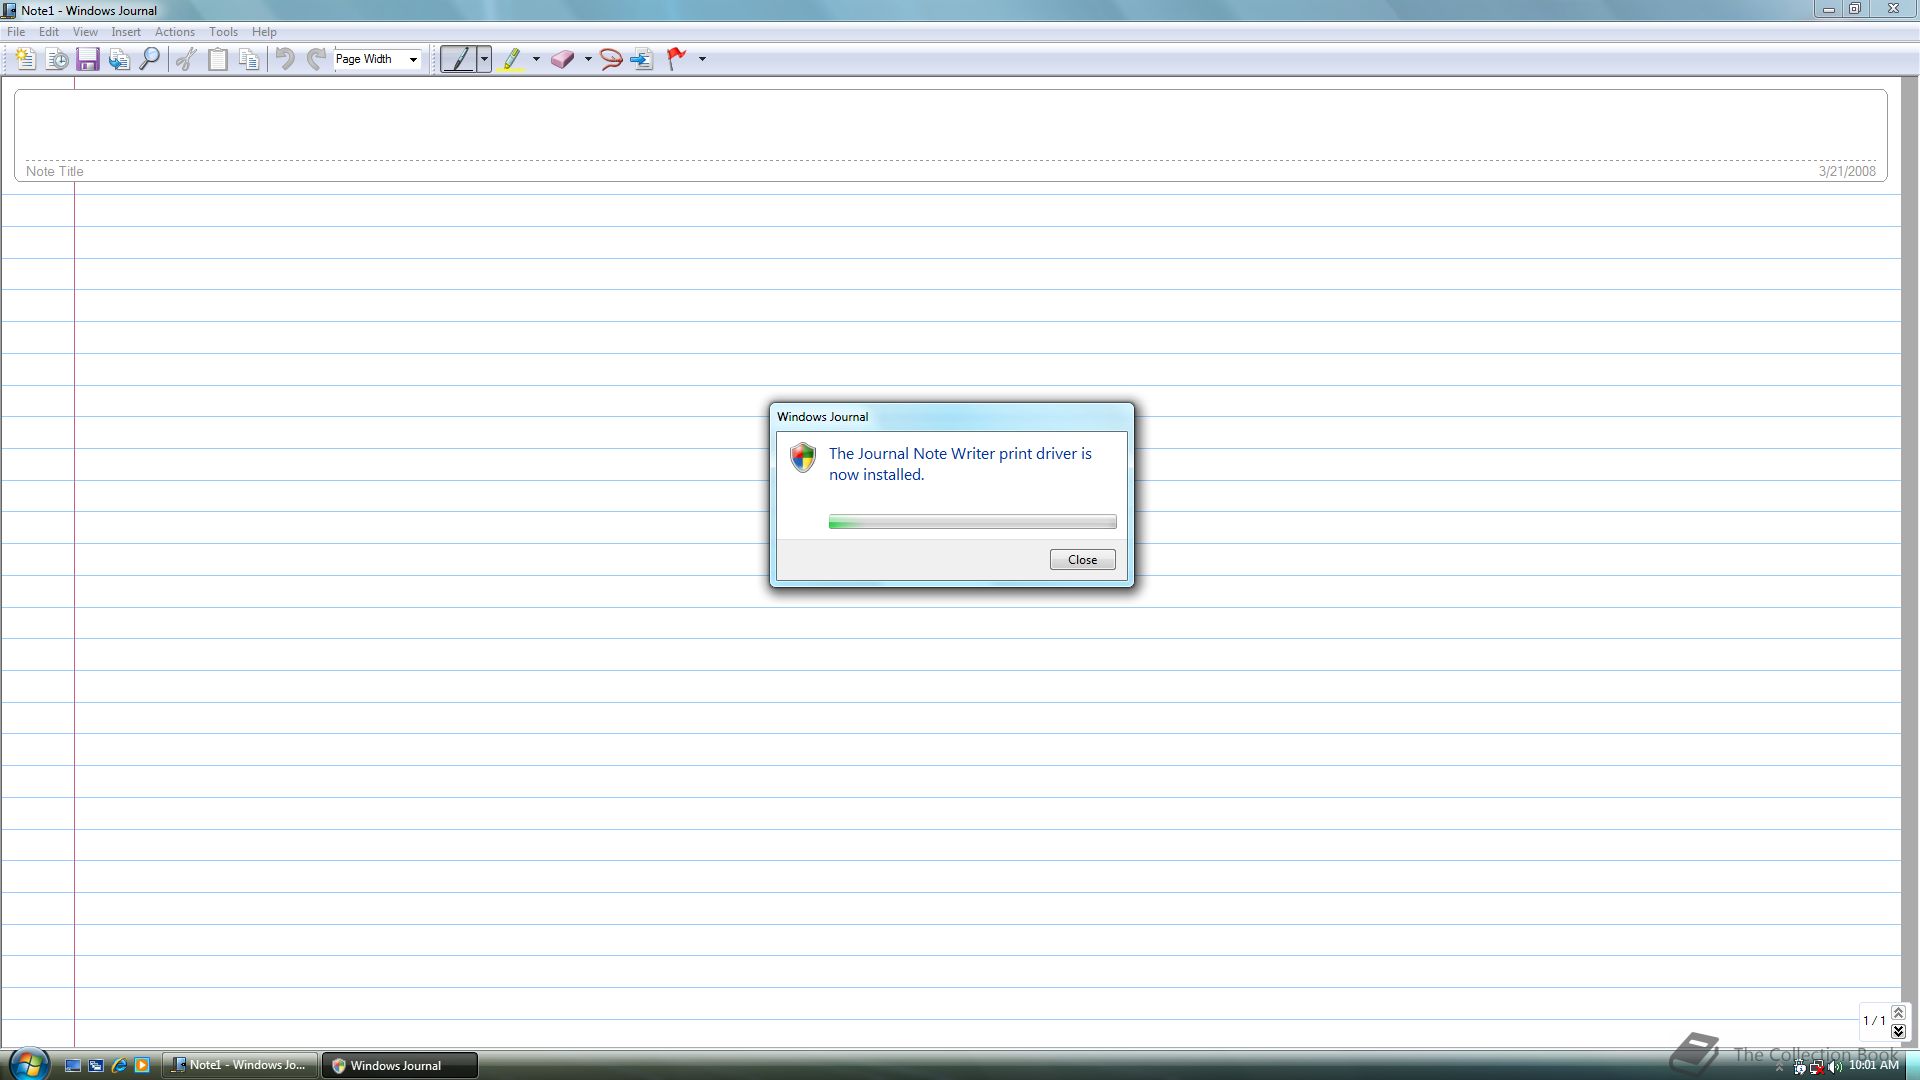The height and width of the screenshot is (1080, 1920).
Task: Select the Windows Journal dialog taskbar button
Action: point(399,1066)
